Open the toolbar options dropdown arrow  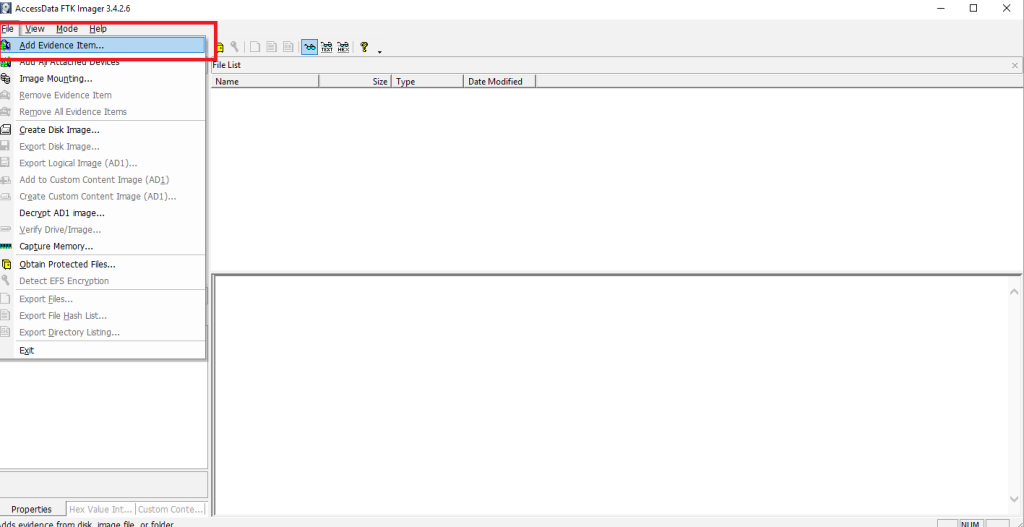coord(379,51)
